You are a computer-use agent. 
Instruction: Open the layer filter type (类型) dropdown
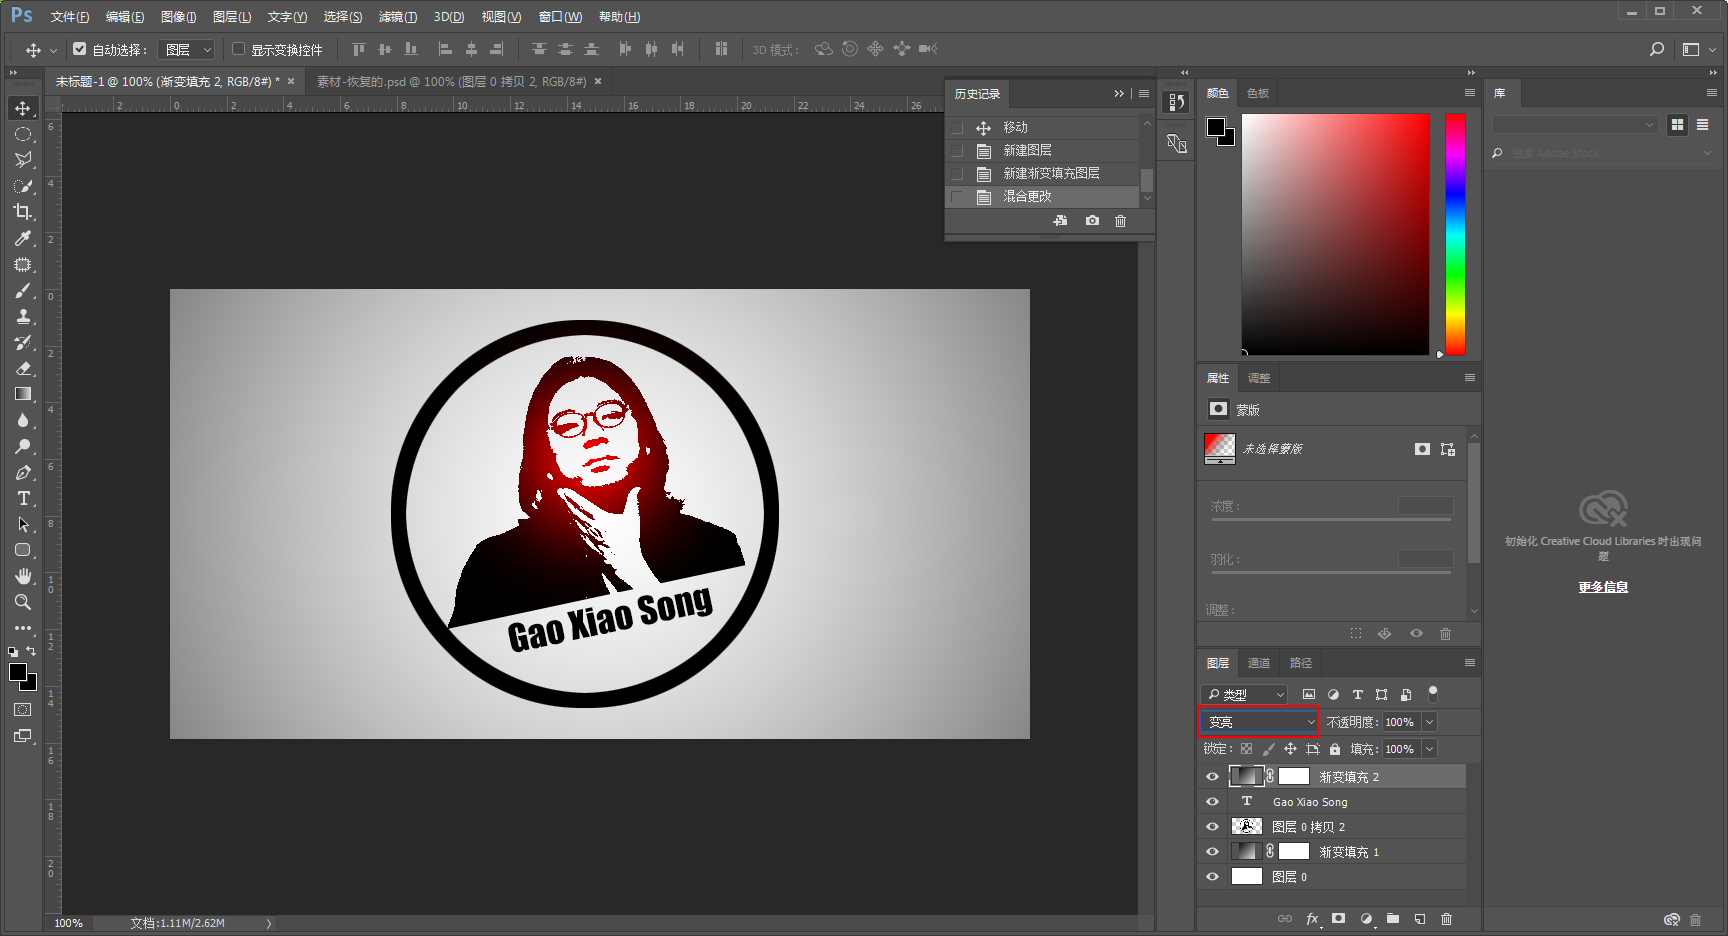point(1245,694)
